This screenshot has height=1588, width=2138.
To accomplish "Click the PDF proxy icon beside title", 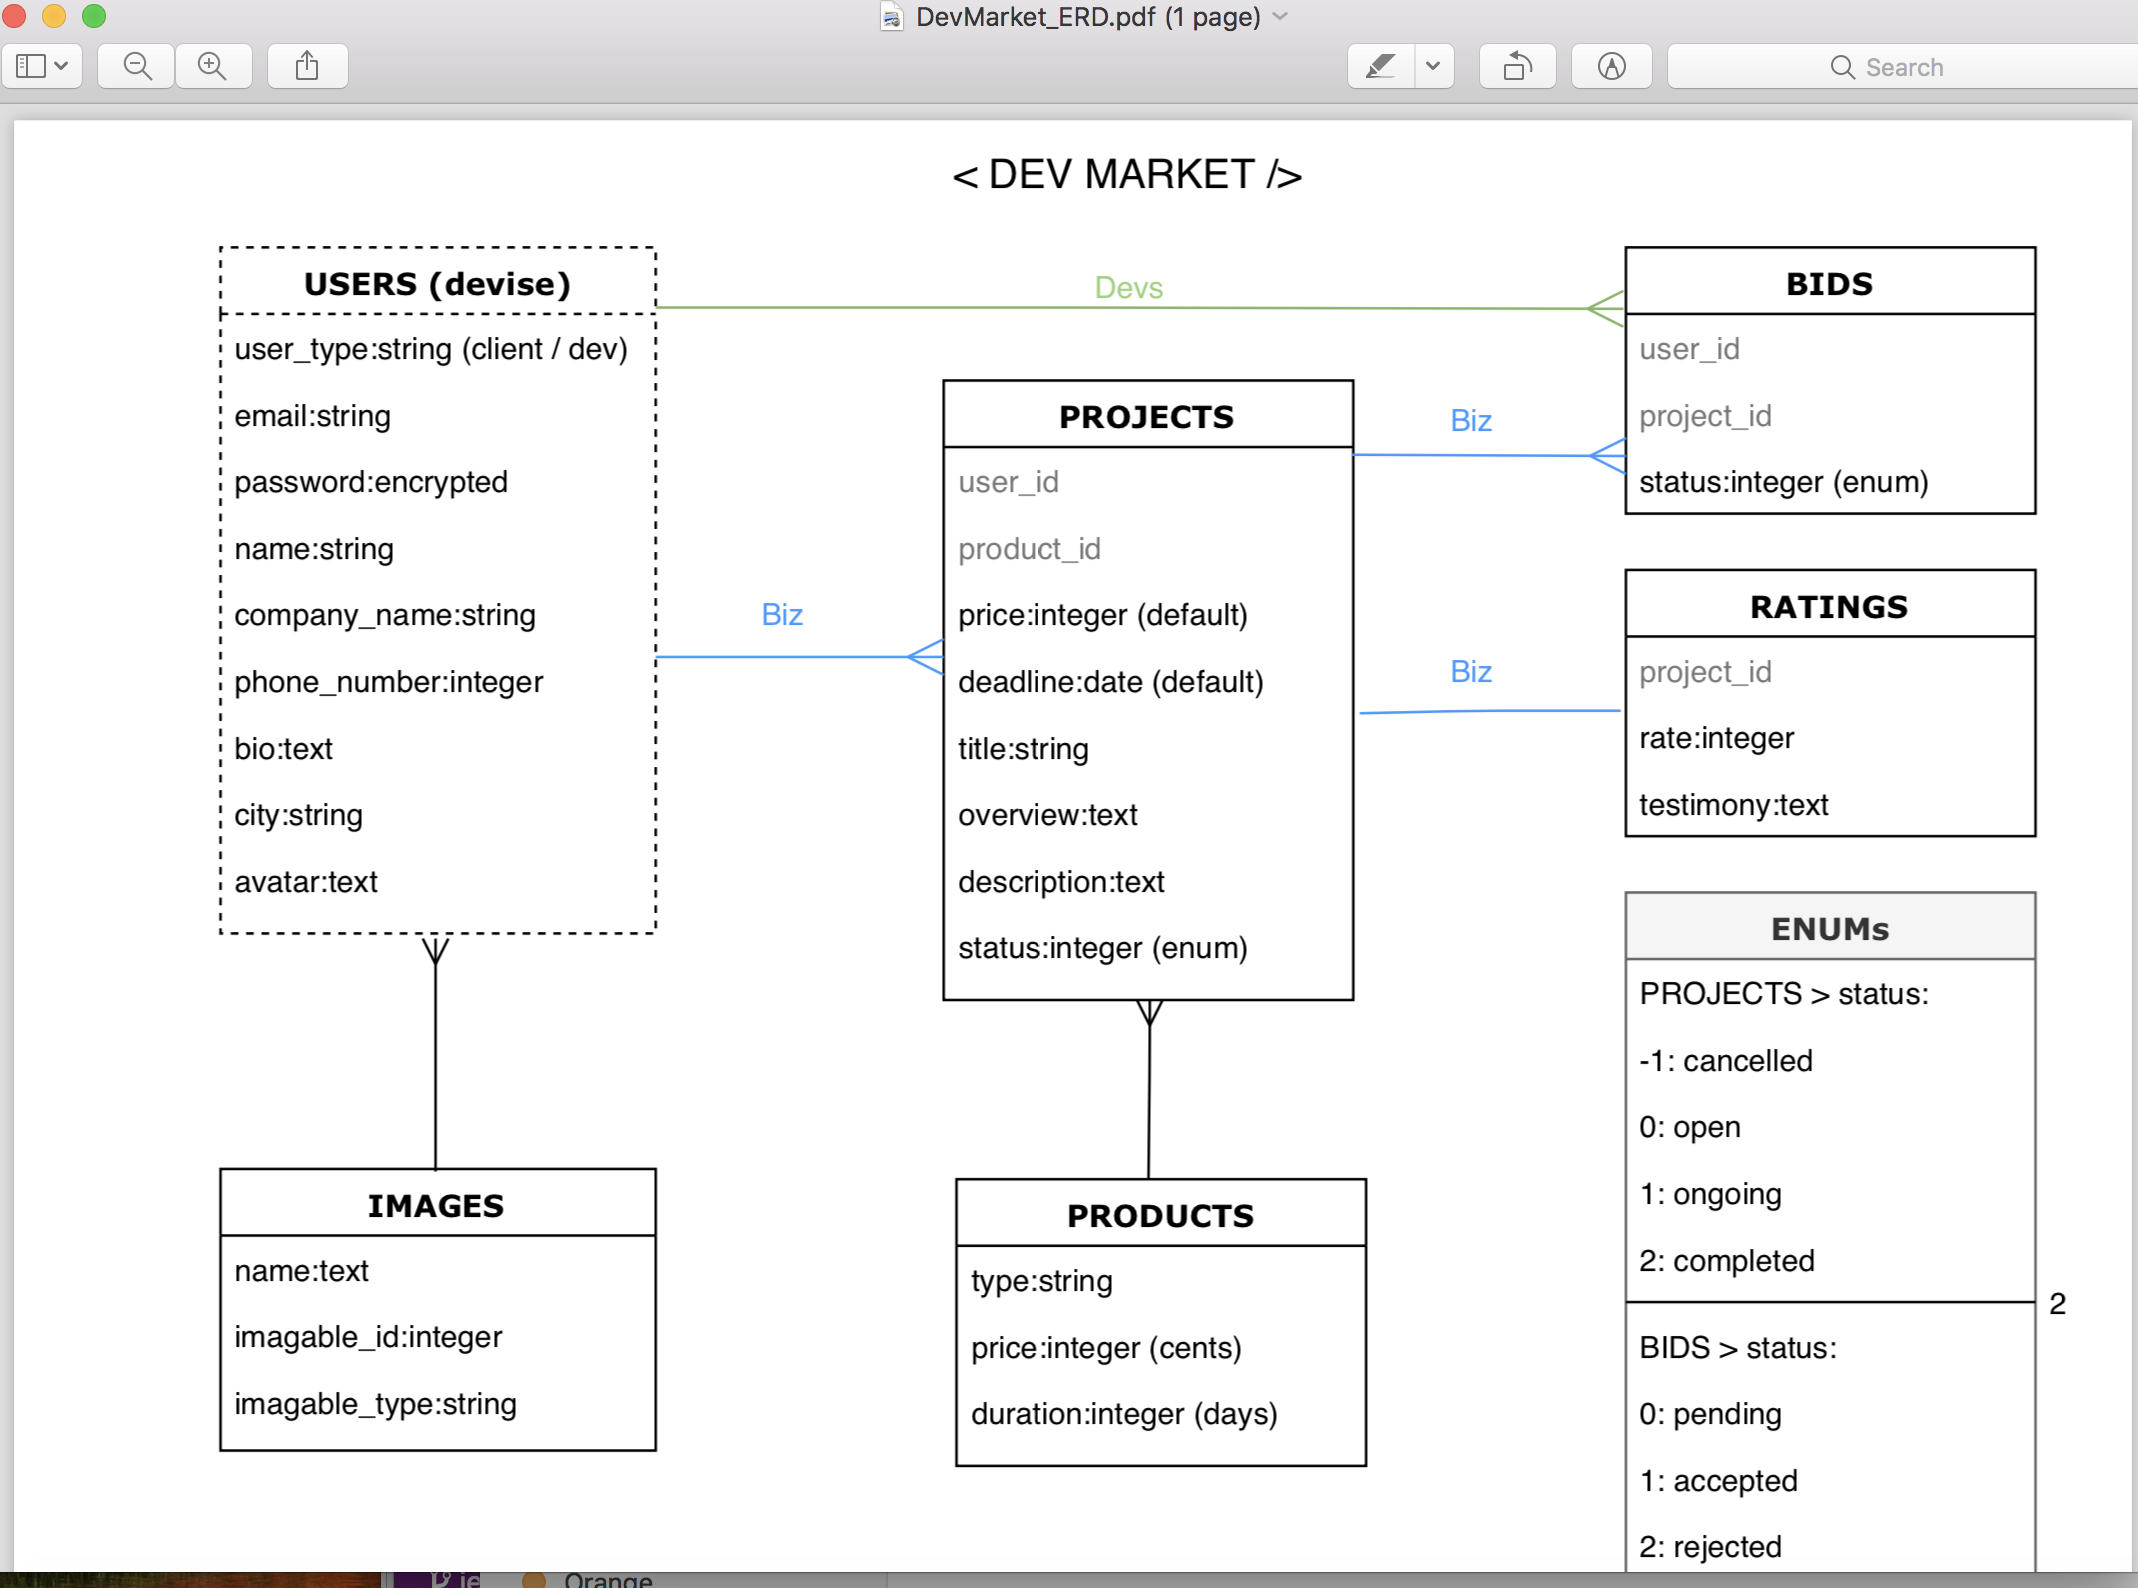I will pyautogui.click(x=891, y=17).
